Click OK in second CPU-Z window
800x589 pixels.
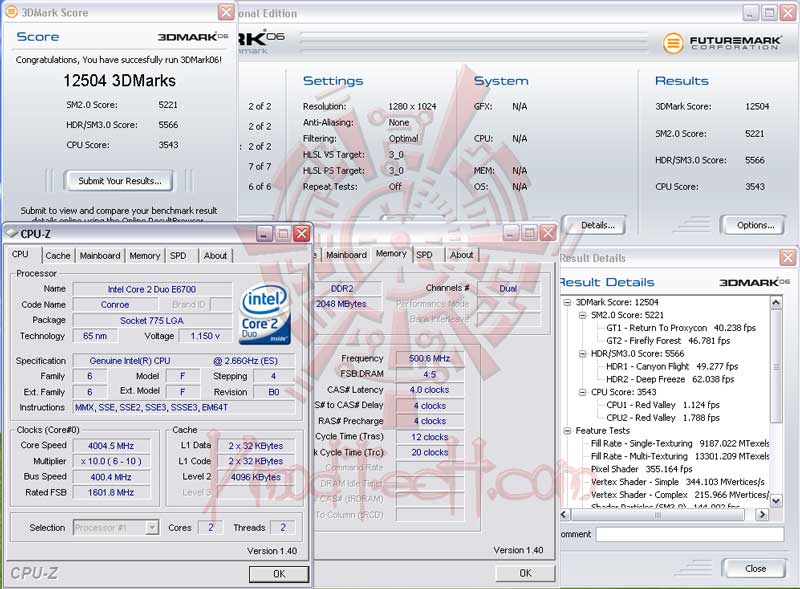click(x=526, y=573)
